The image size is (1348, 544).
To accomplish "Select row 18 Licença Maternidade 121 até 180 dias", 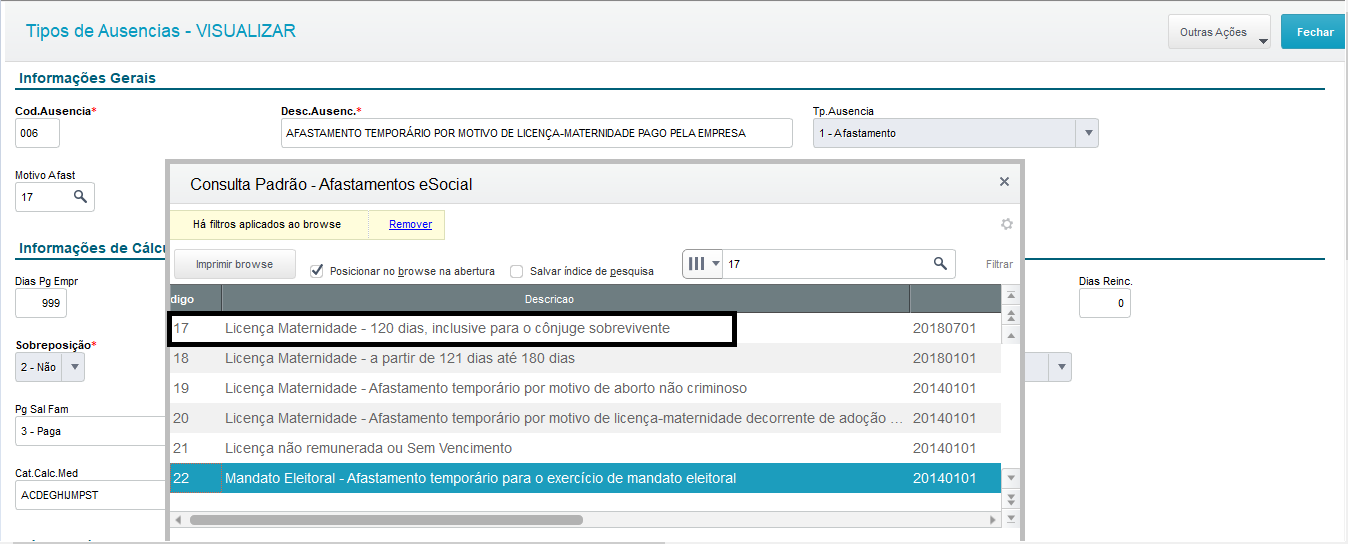I will pos(585,358).
